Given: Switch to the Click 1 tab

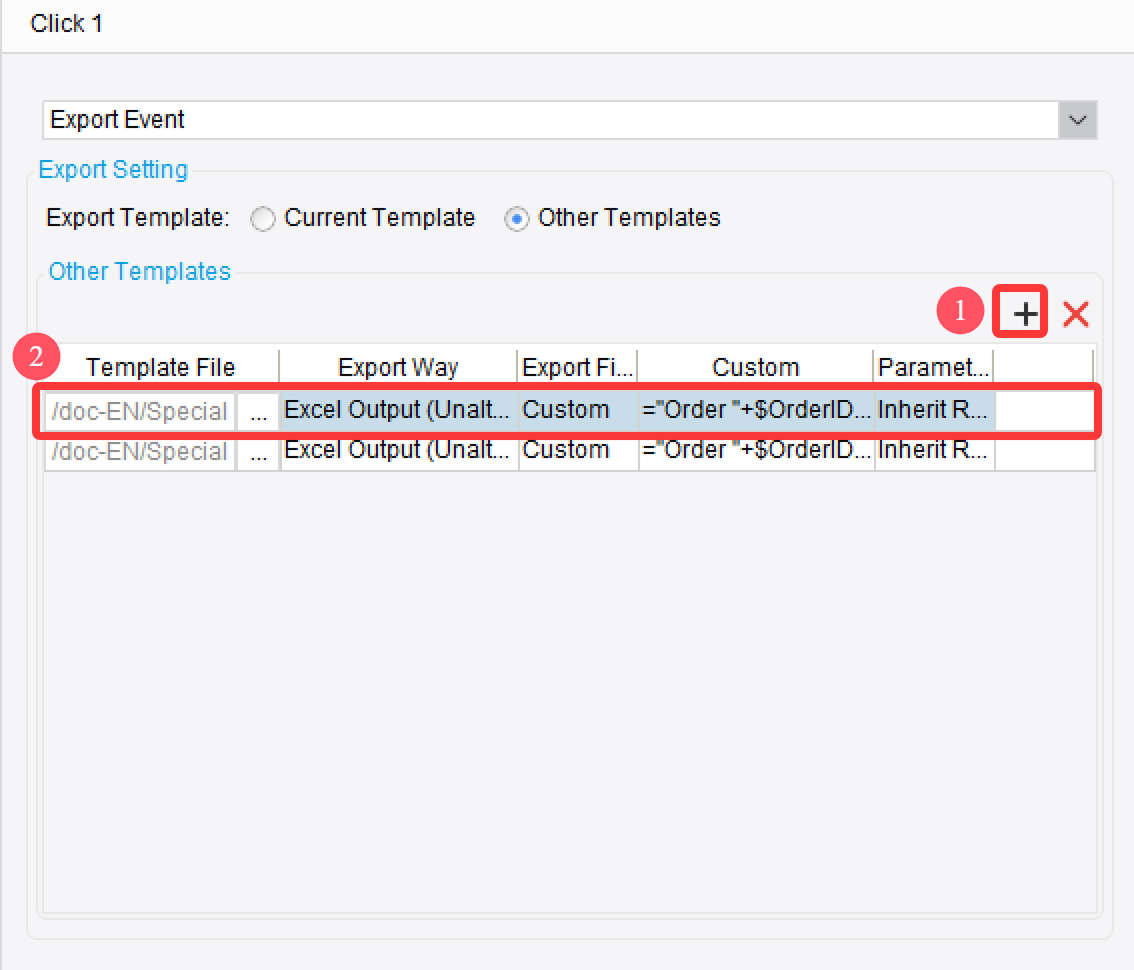Looking at the screenshot, I should [x=66, y=24].
